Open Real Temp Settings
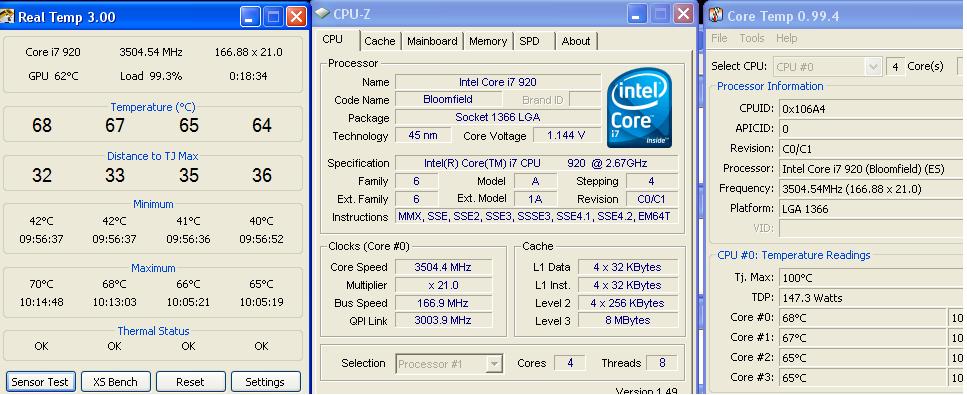 pos(265,381)
